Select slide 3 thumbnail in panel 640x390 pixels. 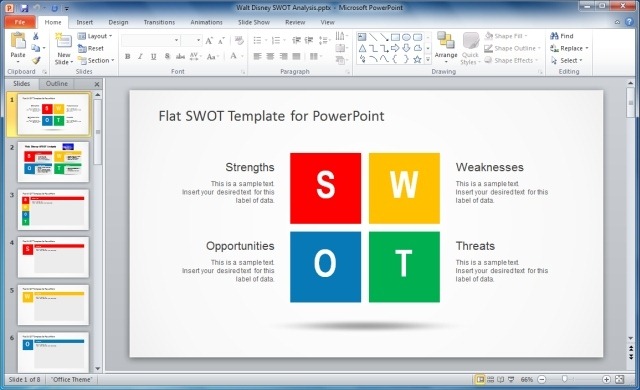[x=53, y=210]
